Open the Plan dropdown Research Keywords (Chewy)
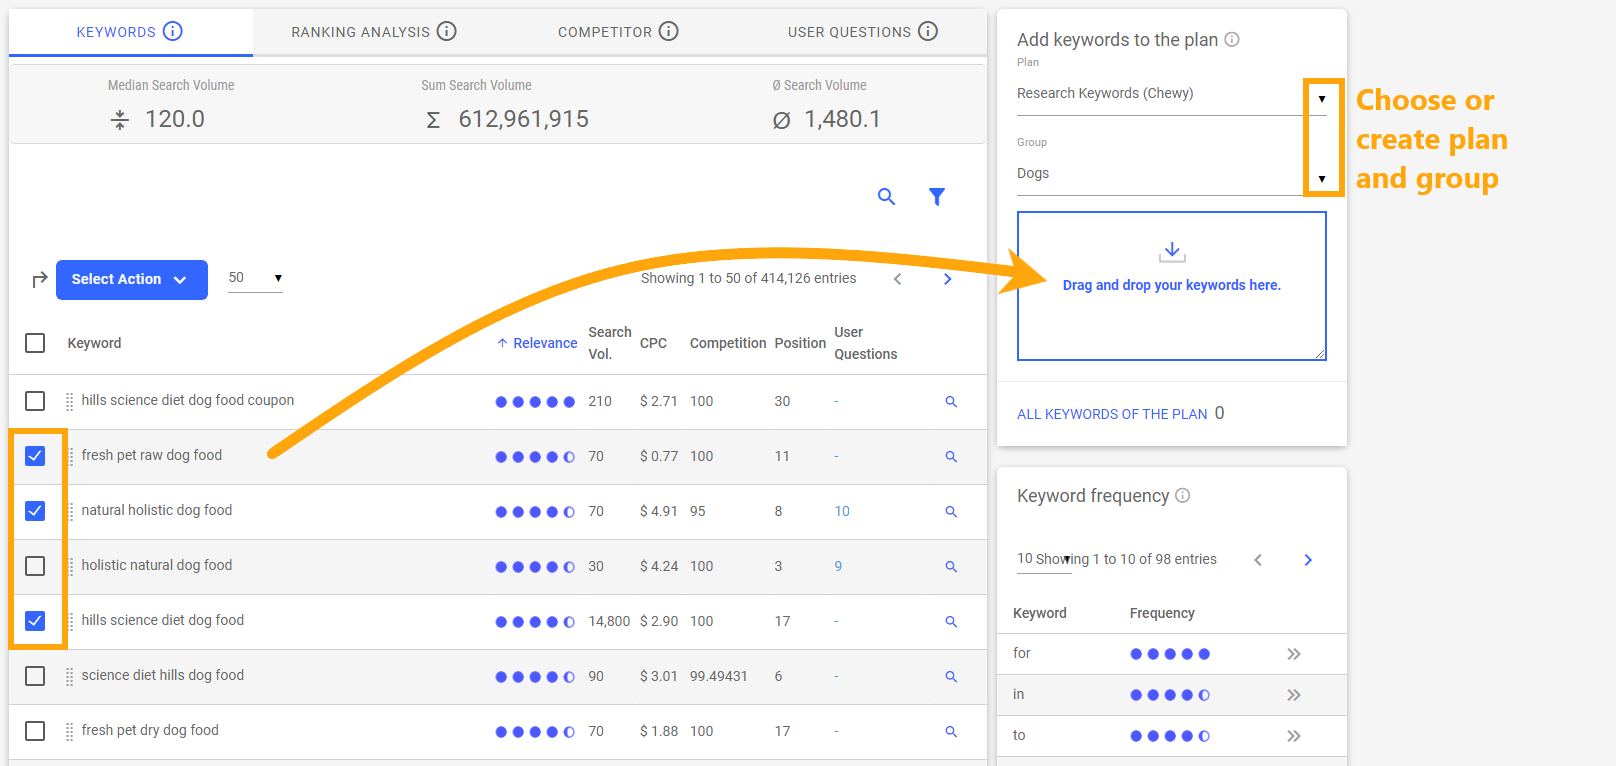1616x766 pixels. 1171,94
